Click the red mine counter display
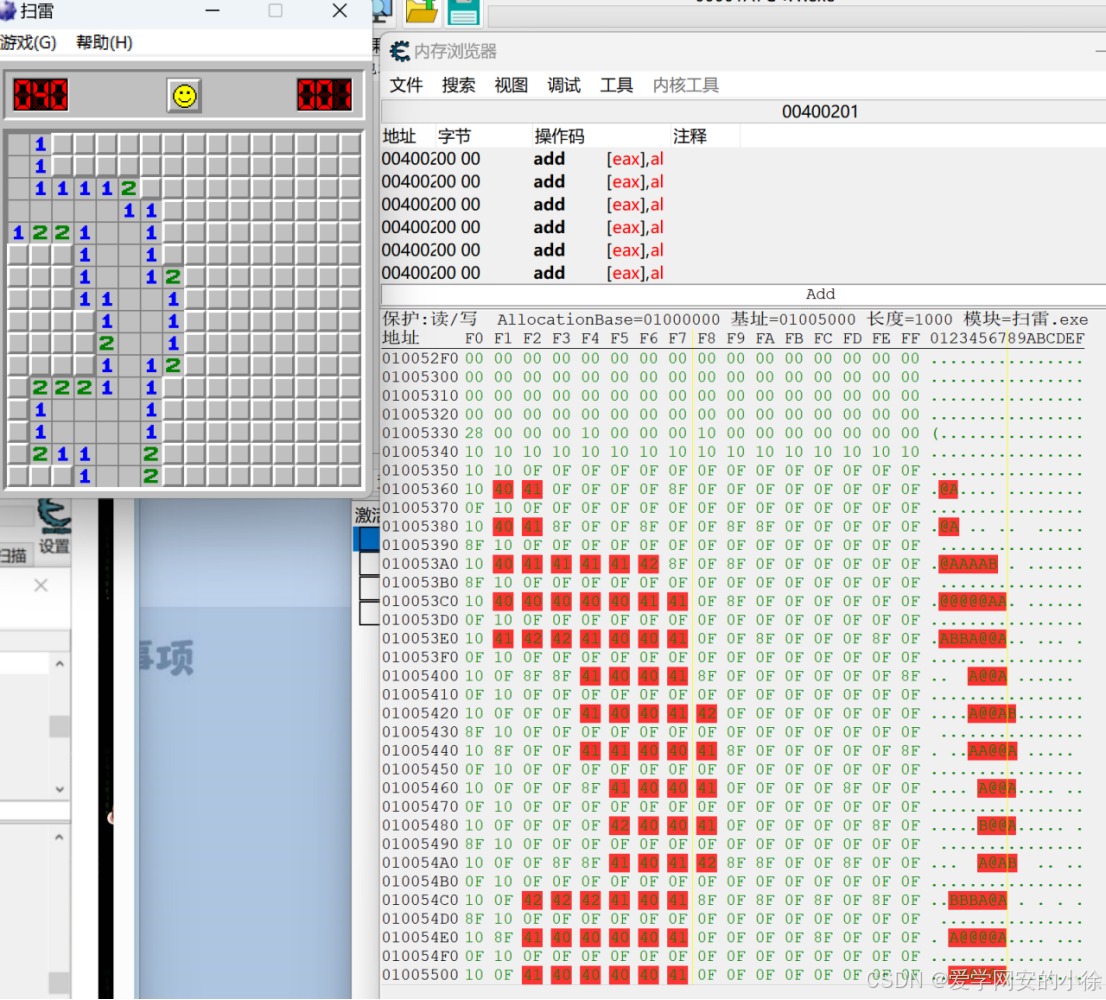The image size is (1106, 1000). [x=41, y=95]
